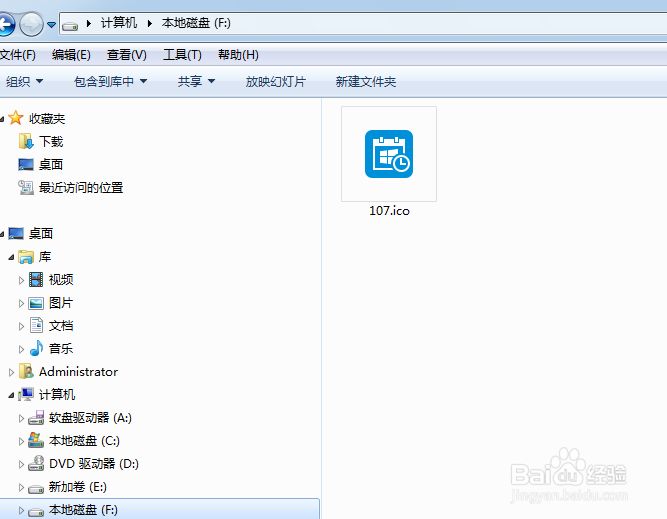Open 下载 in favorites
Viewport: 667px width, 519px height.
coord(51,142)
